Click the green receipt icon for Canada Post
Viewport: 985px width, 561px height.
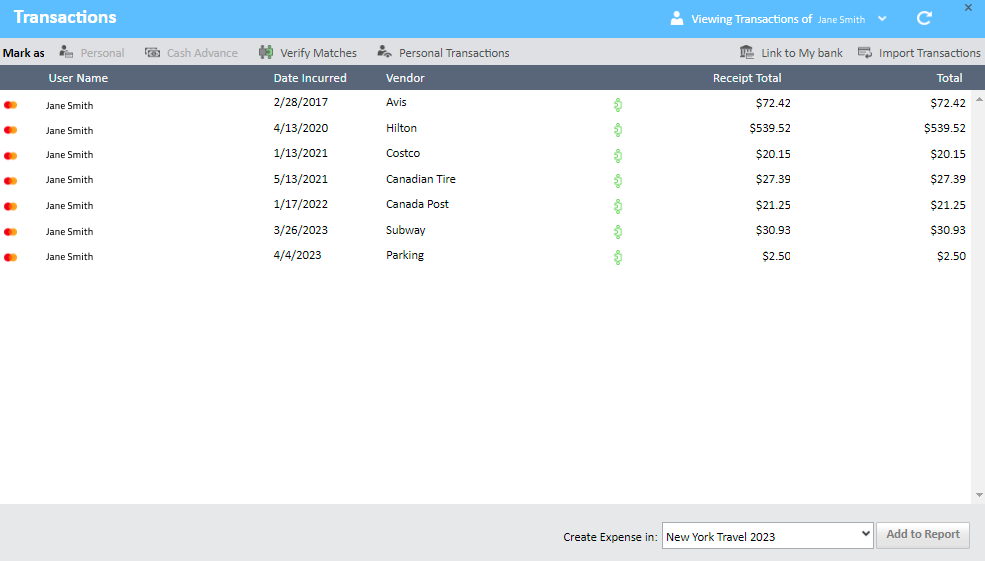pos(618,206)
